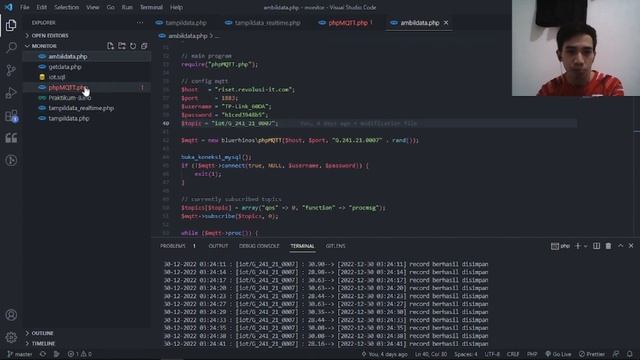Kill the terminal with trash icon
Viewport: 640px width, 360px height.
coord(608,246)
